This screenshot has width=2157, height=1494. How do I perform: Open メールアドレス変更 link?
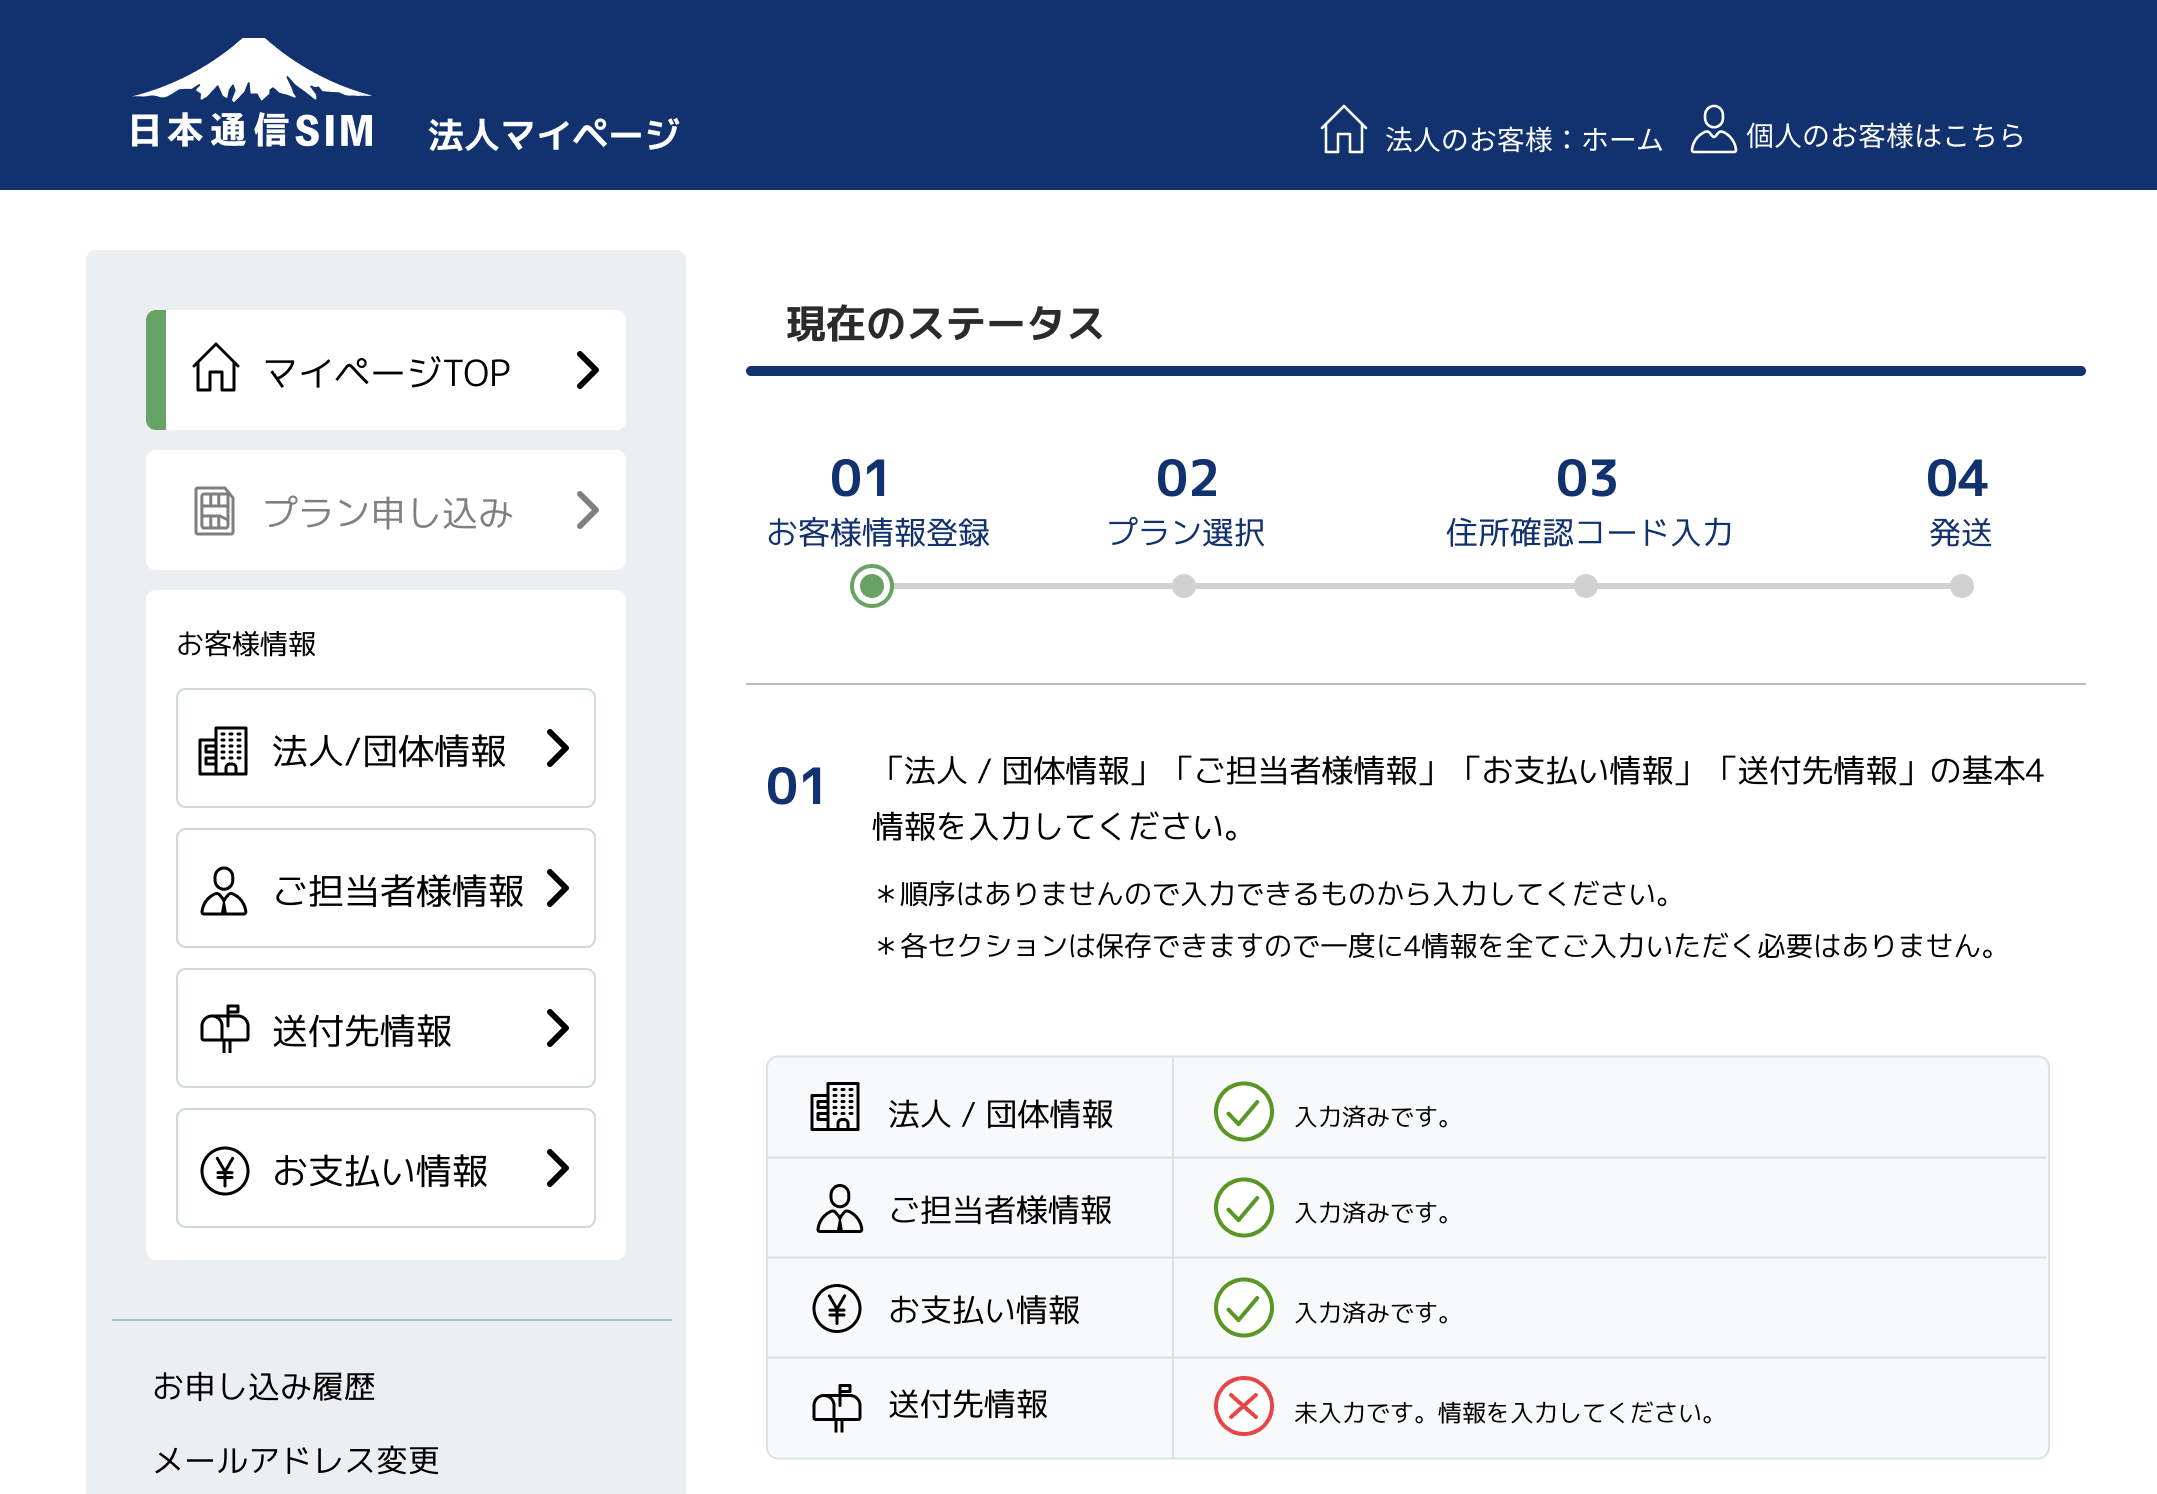coord(296,1460)
